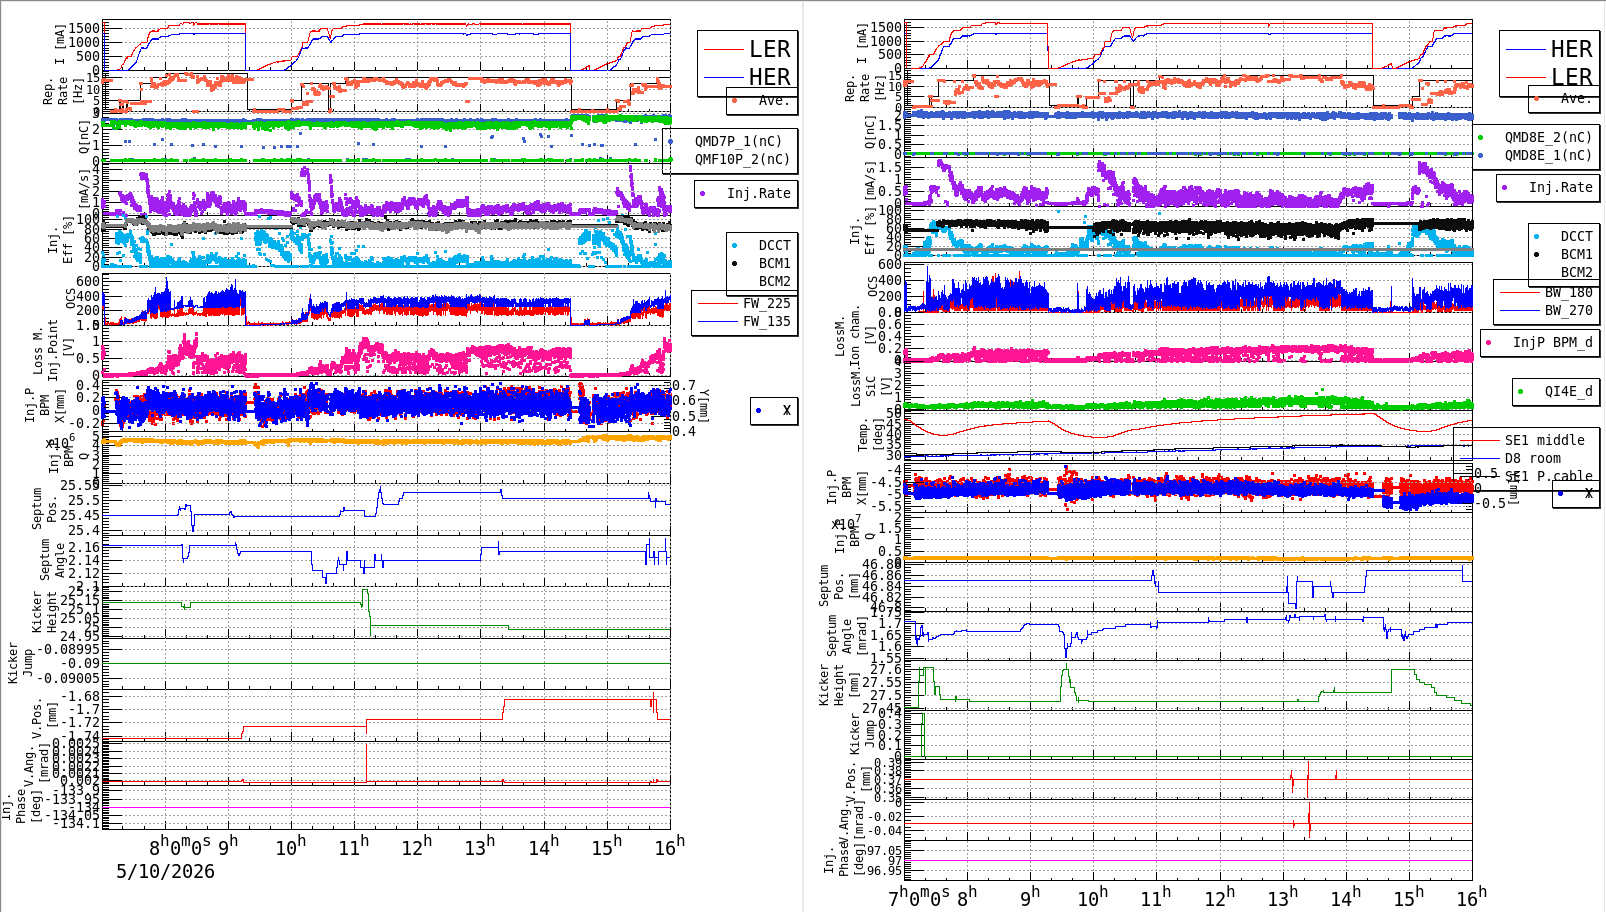The width and height of the screenshot is (1606, 912).
Task: Click the 15h tick label on right plot
Action: click(x=1409, y=897)
